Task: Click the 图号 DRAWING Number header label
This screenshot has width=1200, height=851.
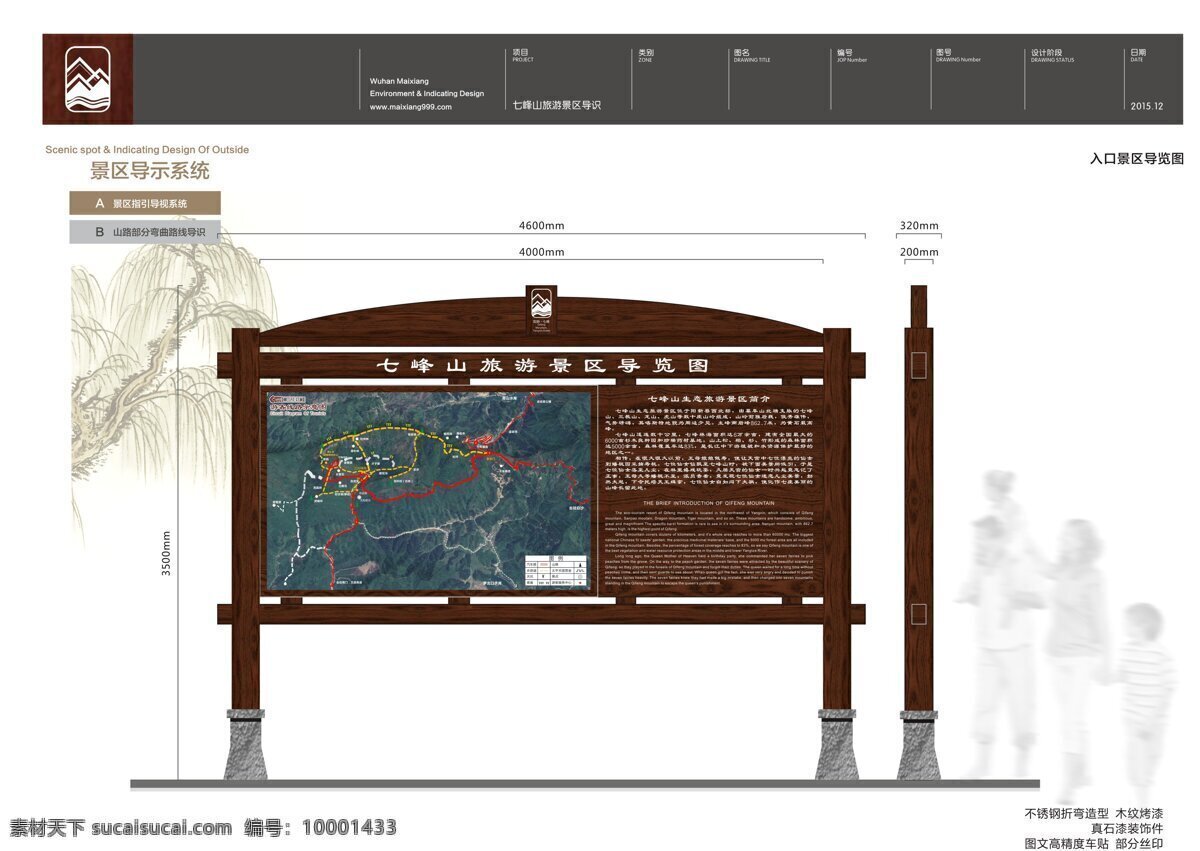Action: click(958, 55)
